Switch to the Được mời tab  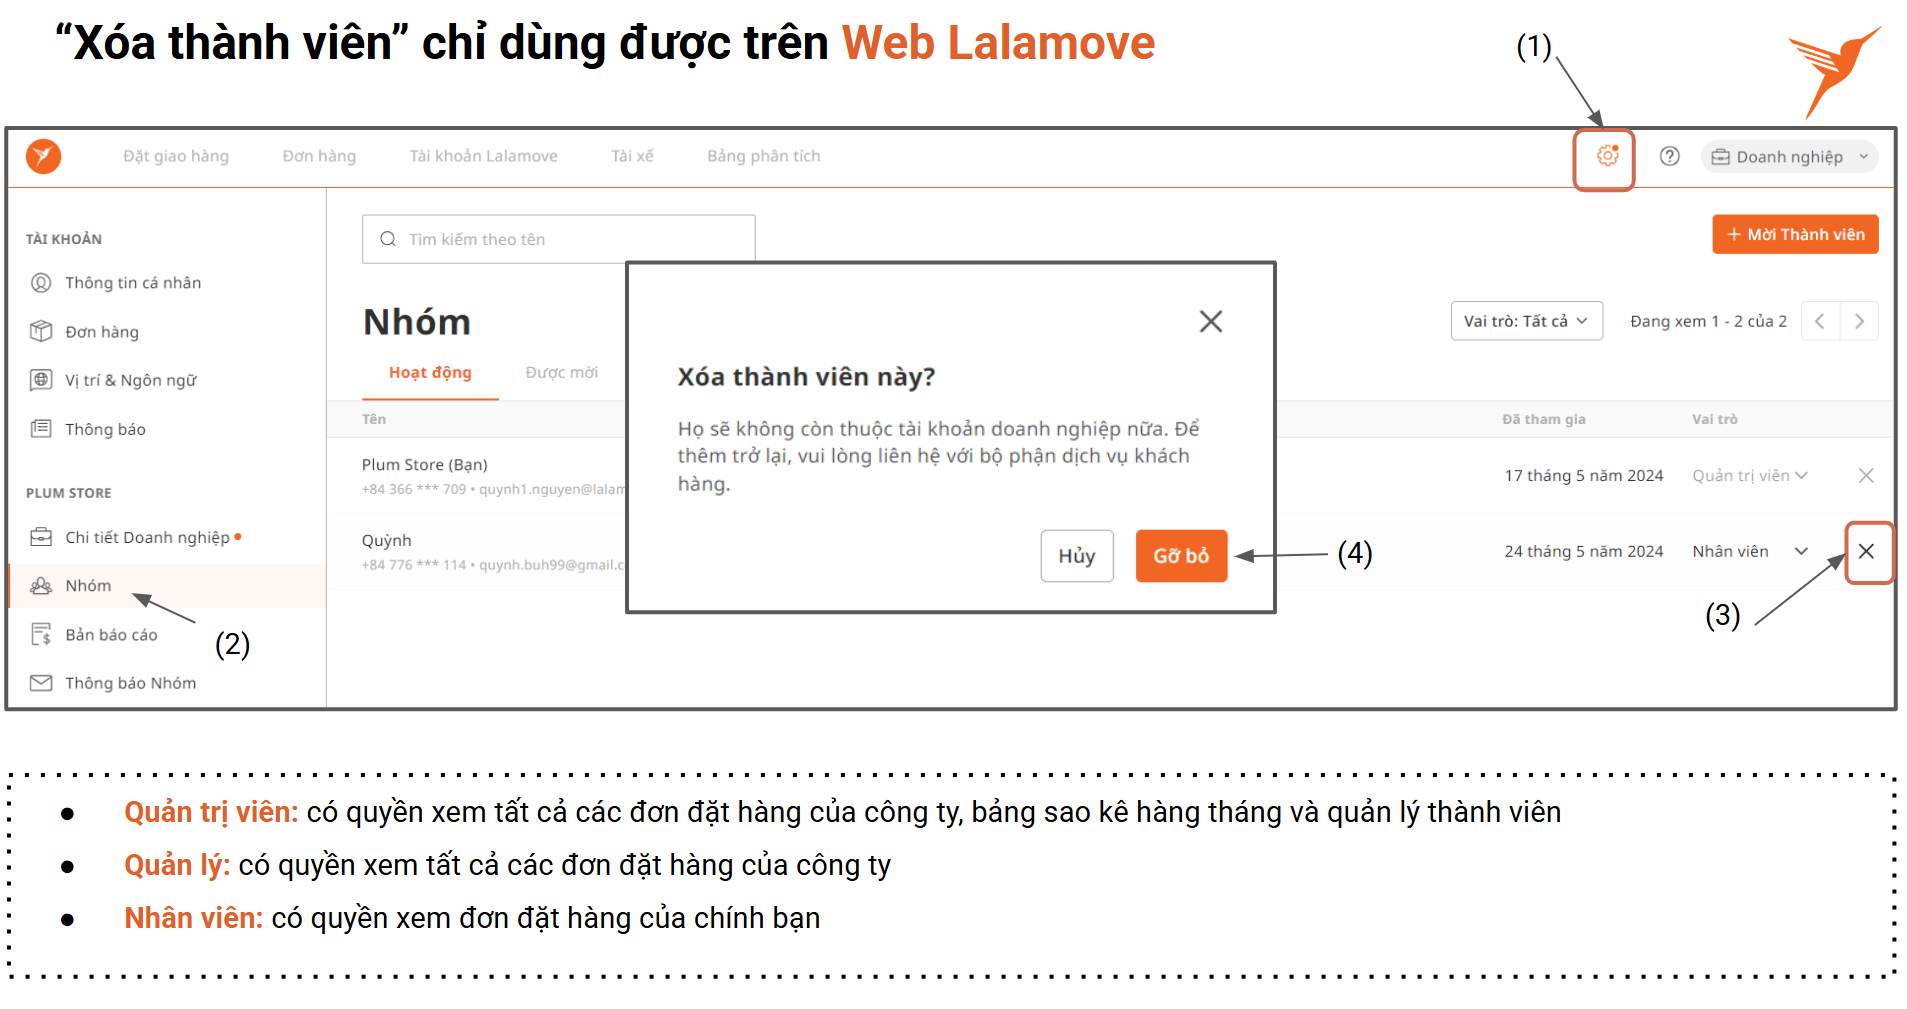(x=561, y=373)
